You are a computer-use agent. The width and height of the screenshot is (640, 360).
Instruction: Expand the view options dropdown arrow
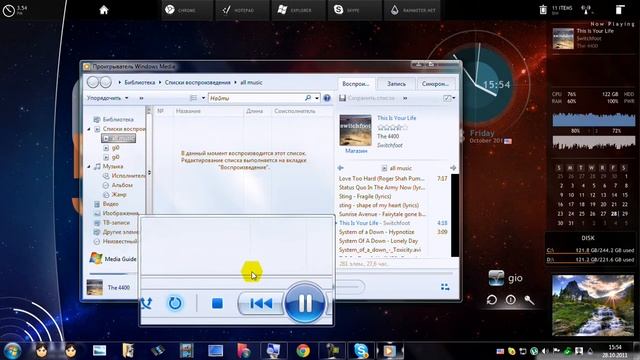pos(203,98)
